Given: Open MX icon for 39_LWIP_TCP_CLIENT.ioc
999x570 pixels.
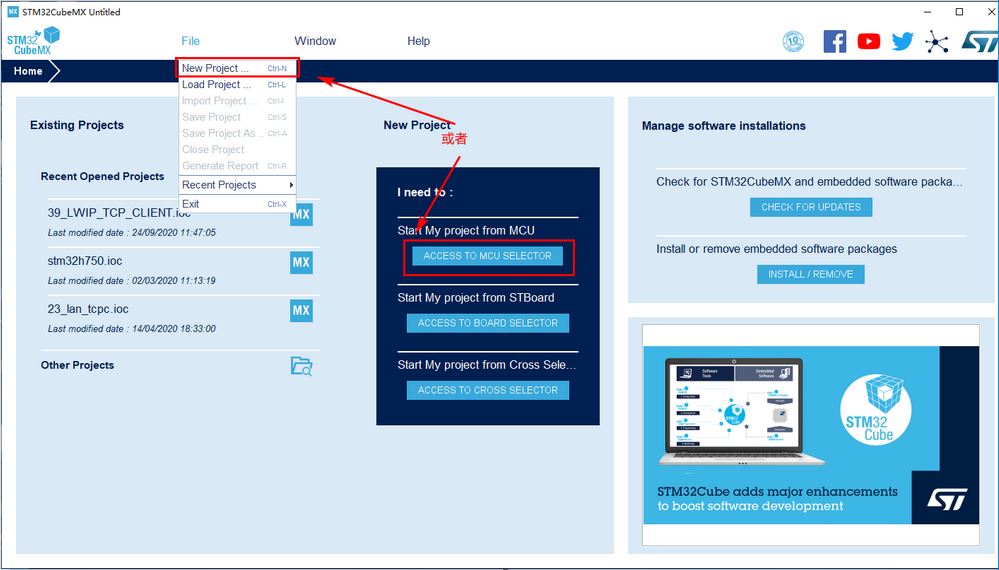Looking at the screenshot, I should point(301,215).
